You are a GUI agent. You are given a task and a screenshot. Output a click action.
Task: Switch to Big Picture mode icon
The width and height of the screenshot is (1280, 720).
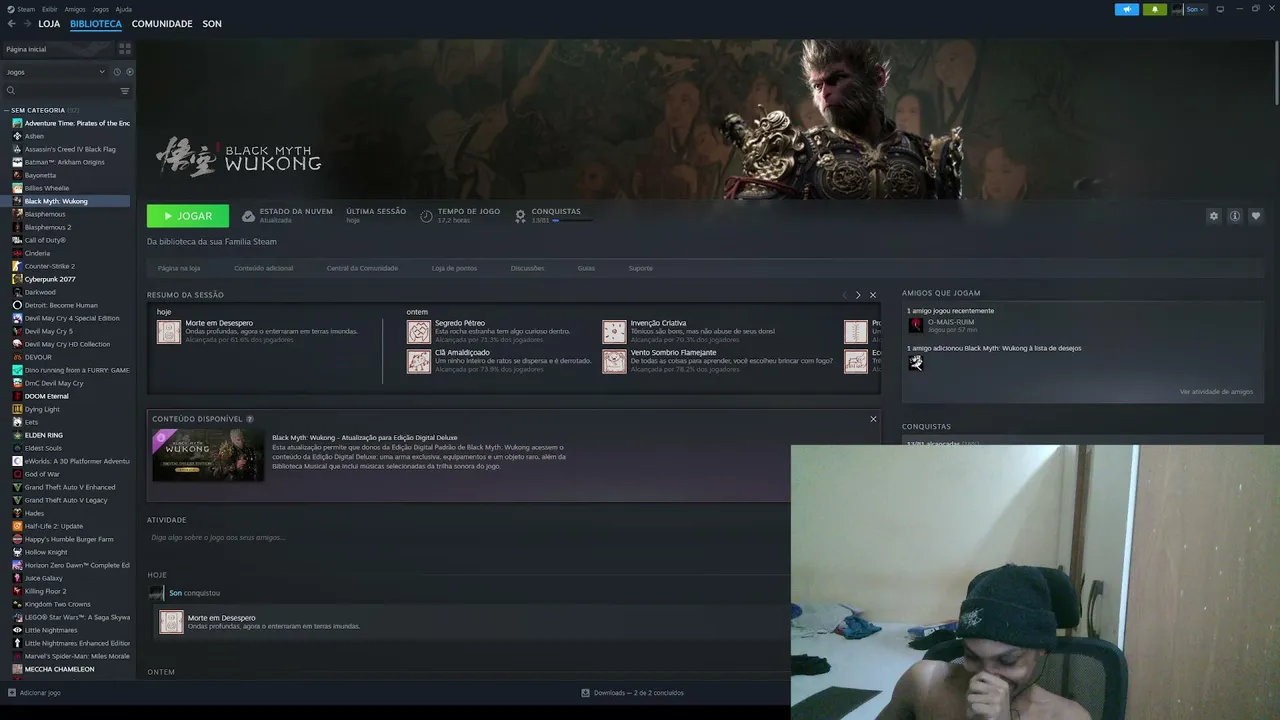tap(1220, 9)
